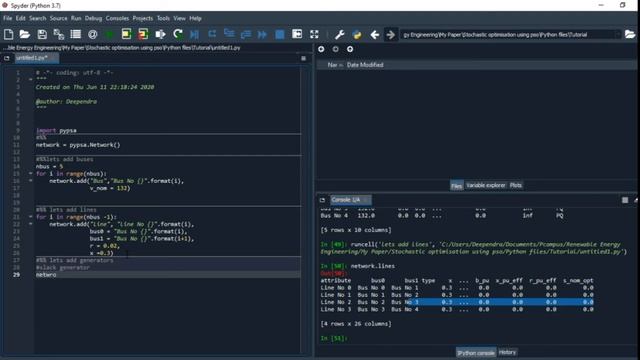The width and height of the screenshot is (640, 360).
Task: Switch to the History tab
Action: tap(507, 352)
